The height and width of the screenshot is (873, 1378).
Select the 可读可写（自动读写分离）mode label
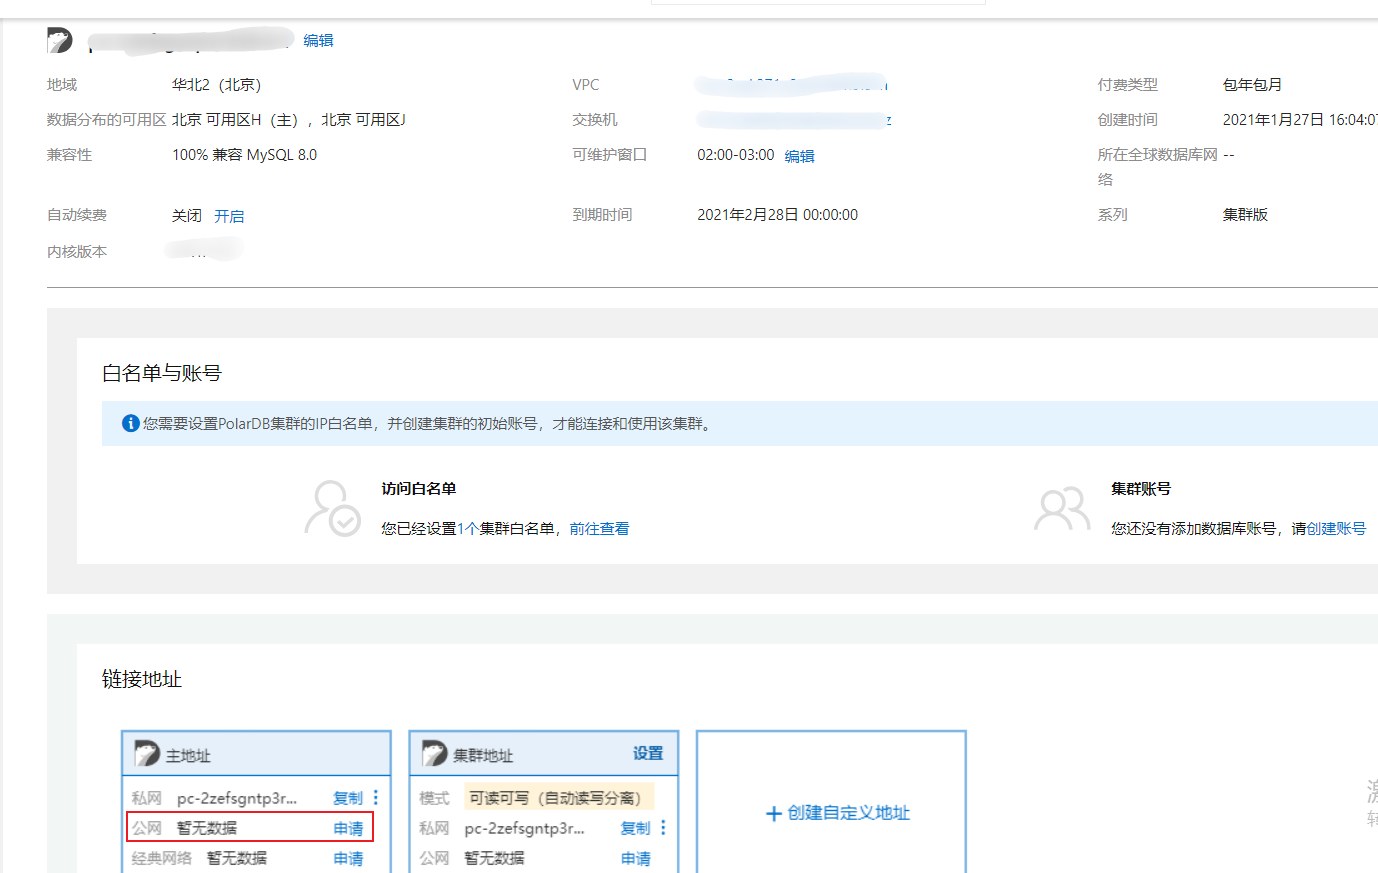(559, 798)
